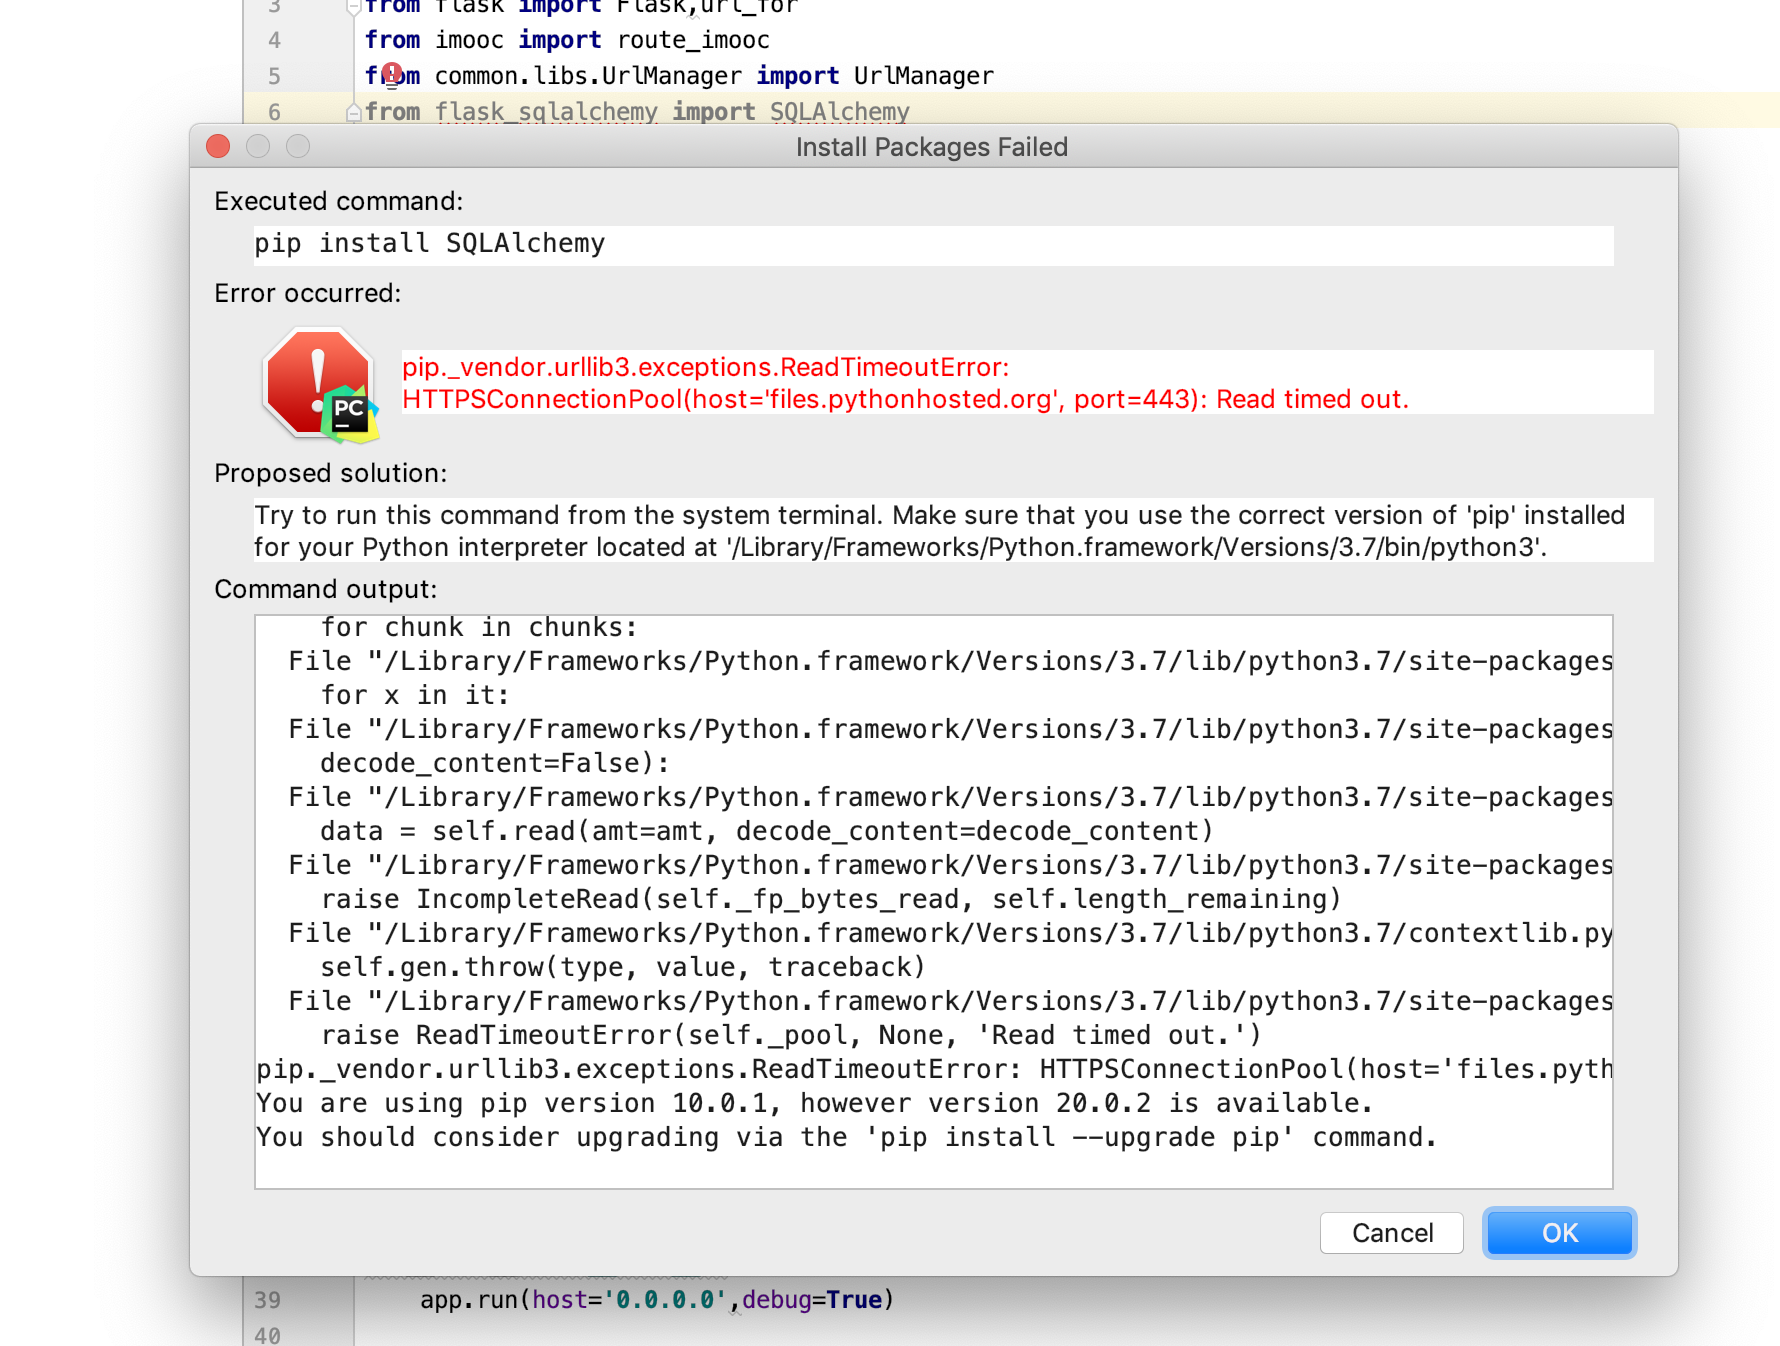Select the pip install SQLAlchemy command text
The height and width of the screenshot is (1346, 1780).
[428, 243]
